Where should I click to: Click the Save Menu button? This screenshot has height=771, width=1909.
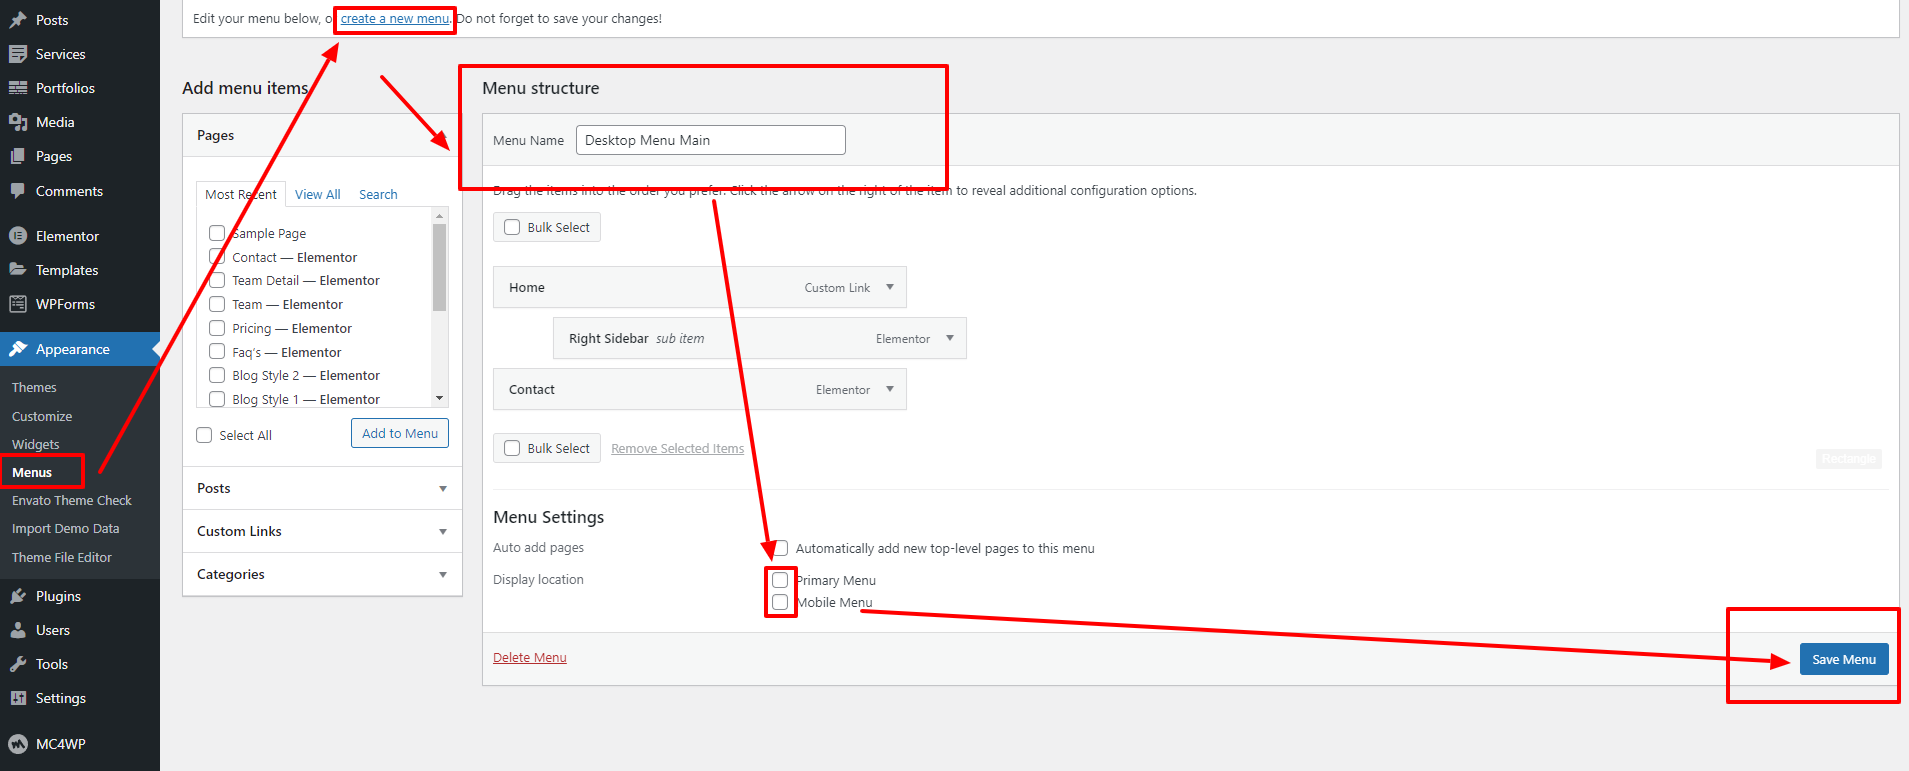coord(1843,659)
